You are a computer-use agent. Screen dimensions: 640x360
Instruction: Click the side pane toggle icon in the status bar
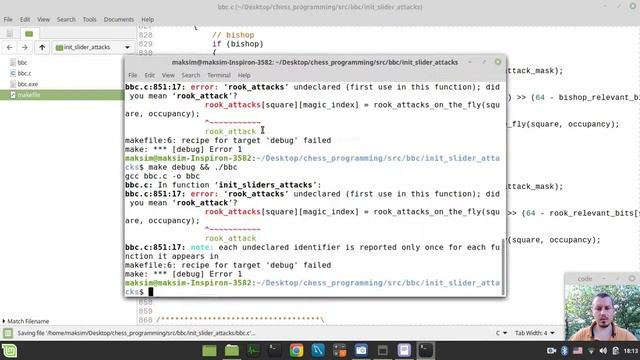(8, 333)
